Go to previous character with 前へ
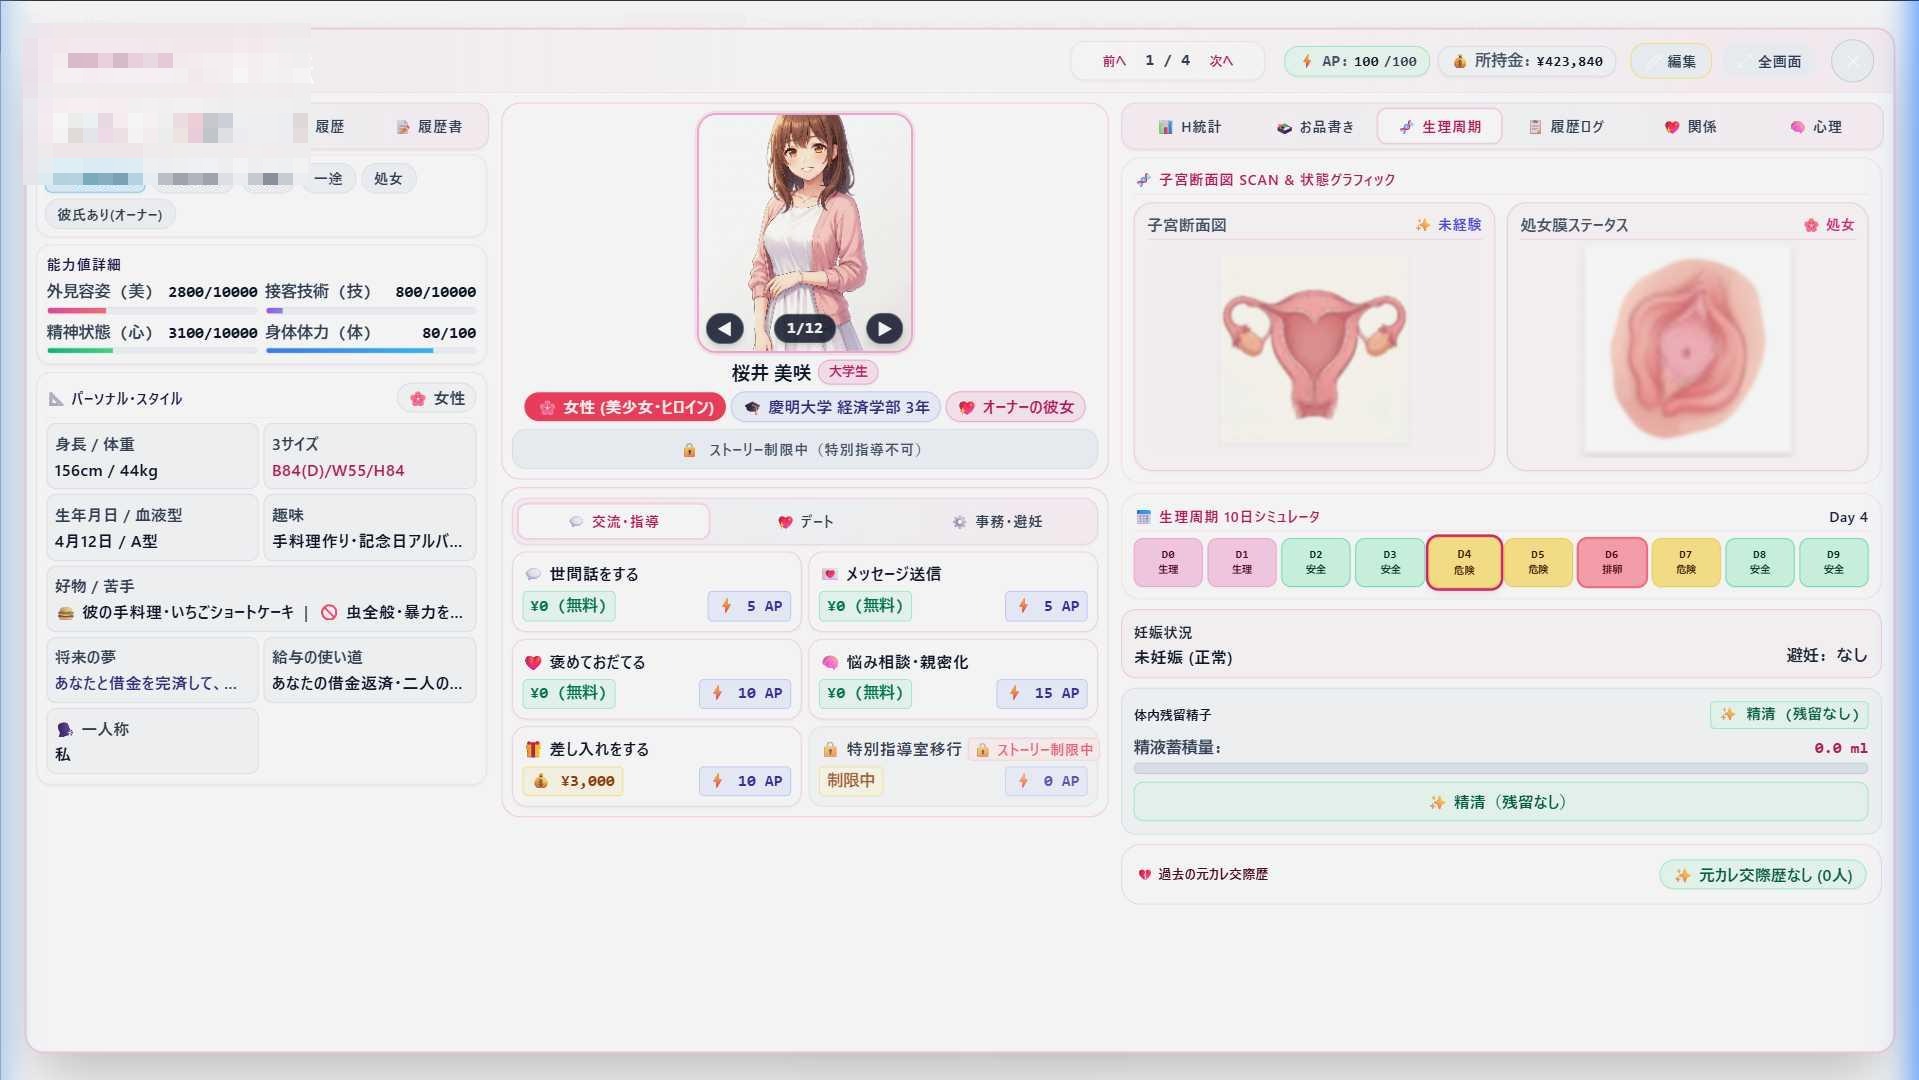The height and width of the screenshot is (1080, 1919). 1114,61
